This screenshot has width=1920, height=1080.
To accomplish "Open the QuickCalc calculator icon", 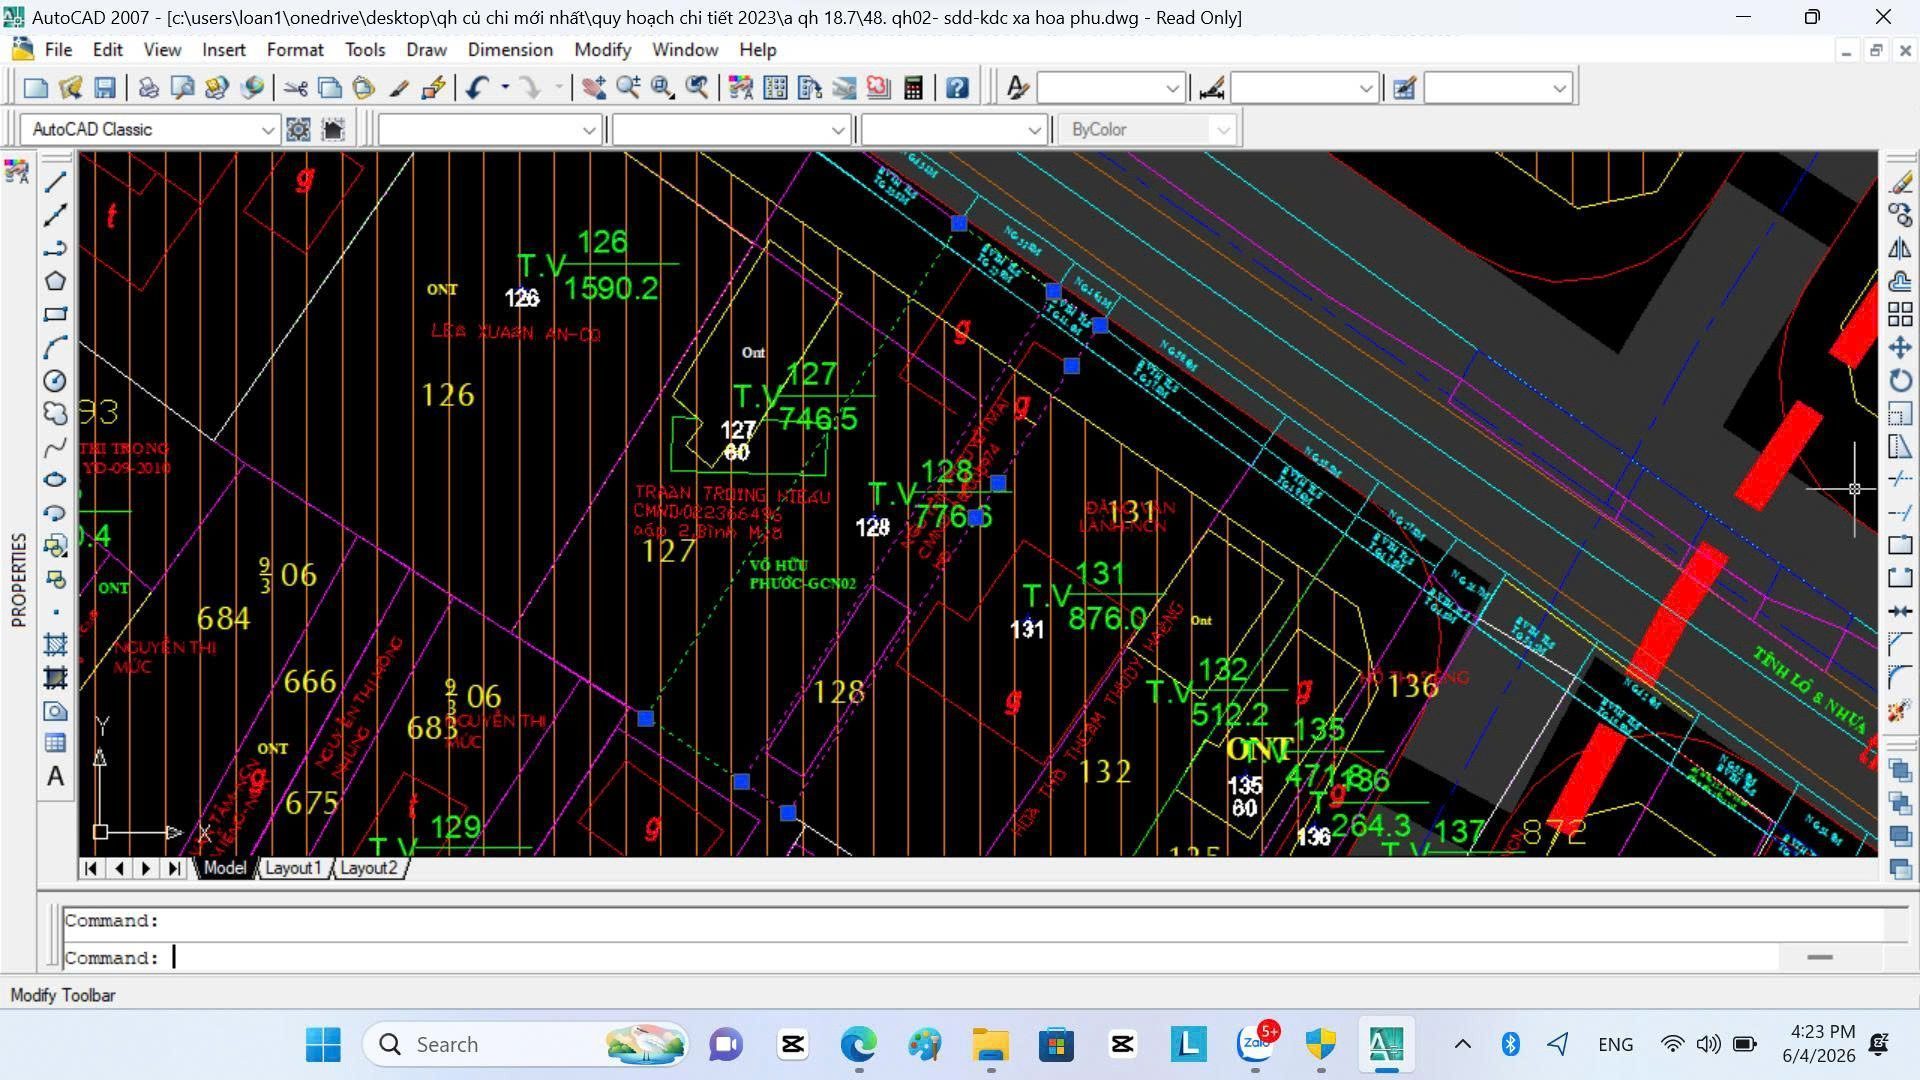I will pos(912,88).
